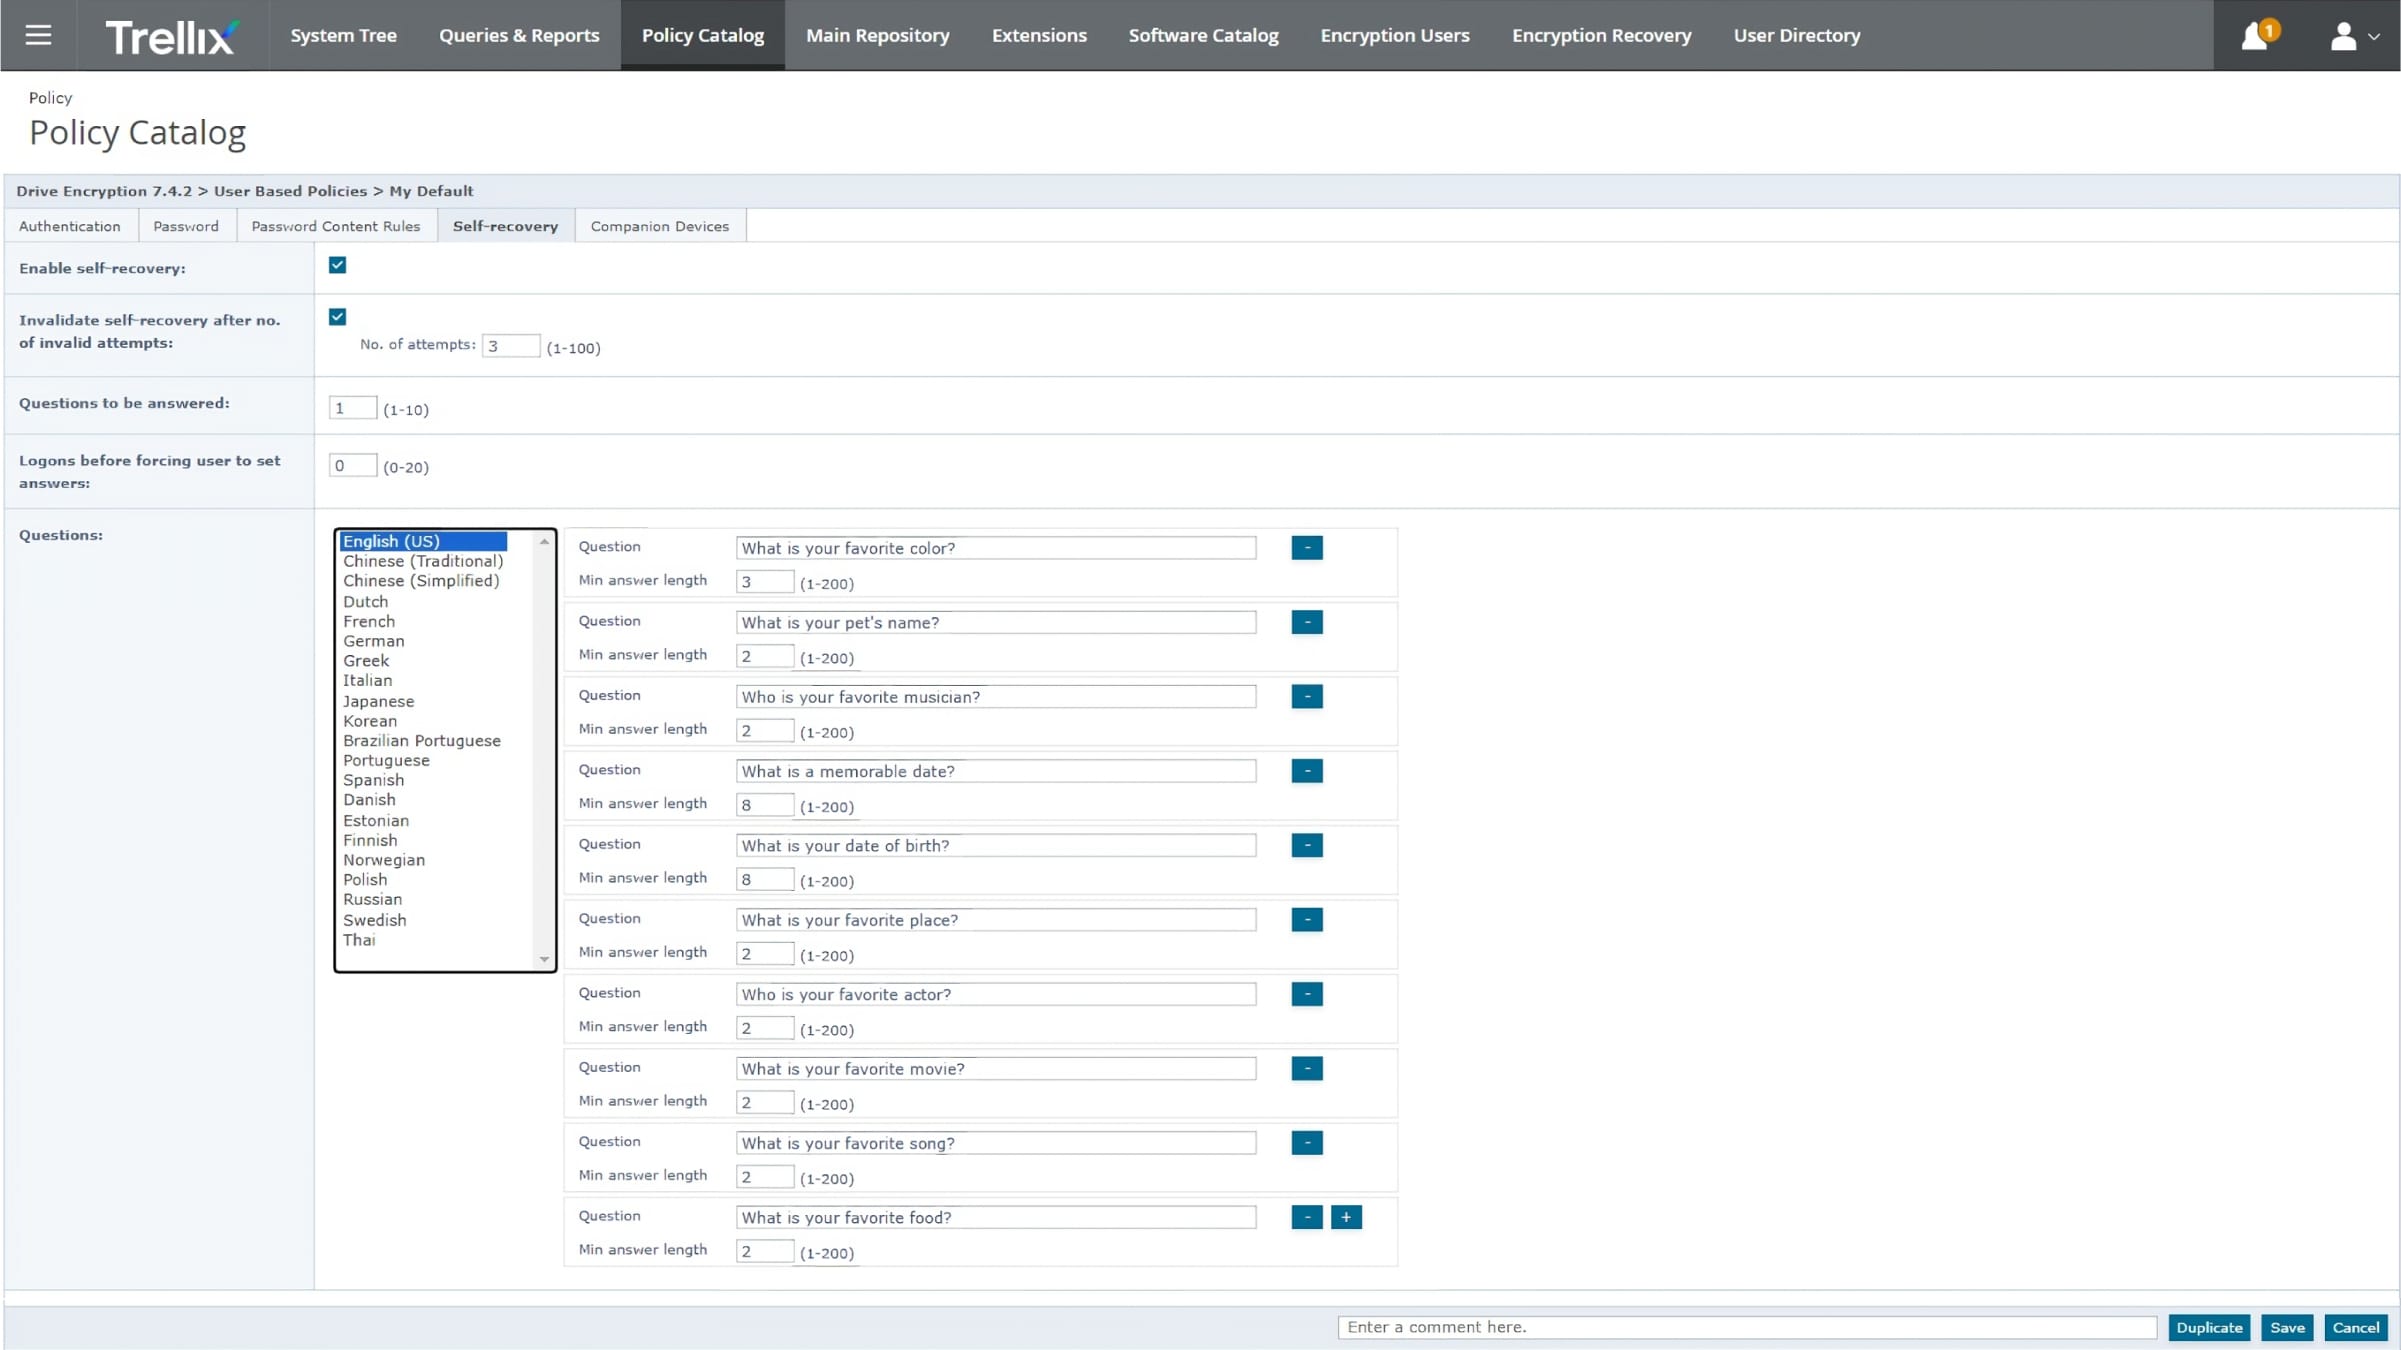Save the policy changes

coord(2287,1327)
